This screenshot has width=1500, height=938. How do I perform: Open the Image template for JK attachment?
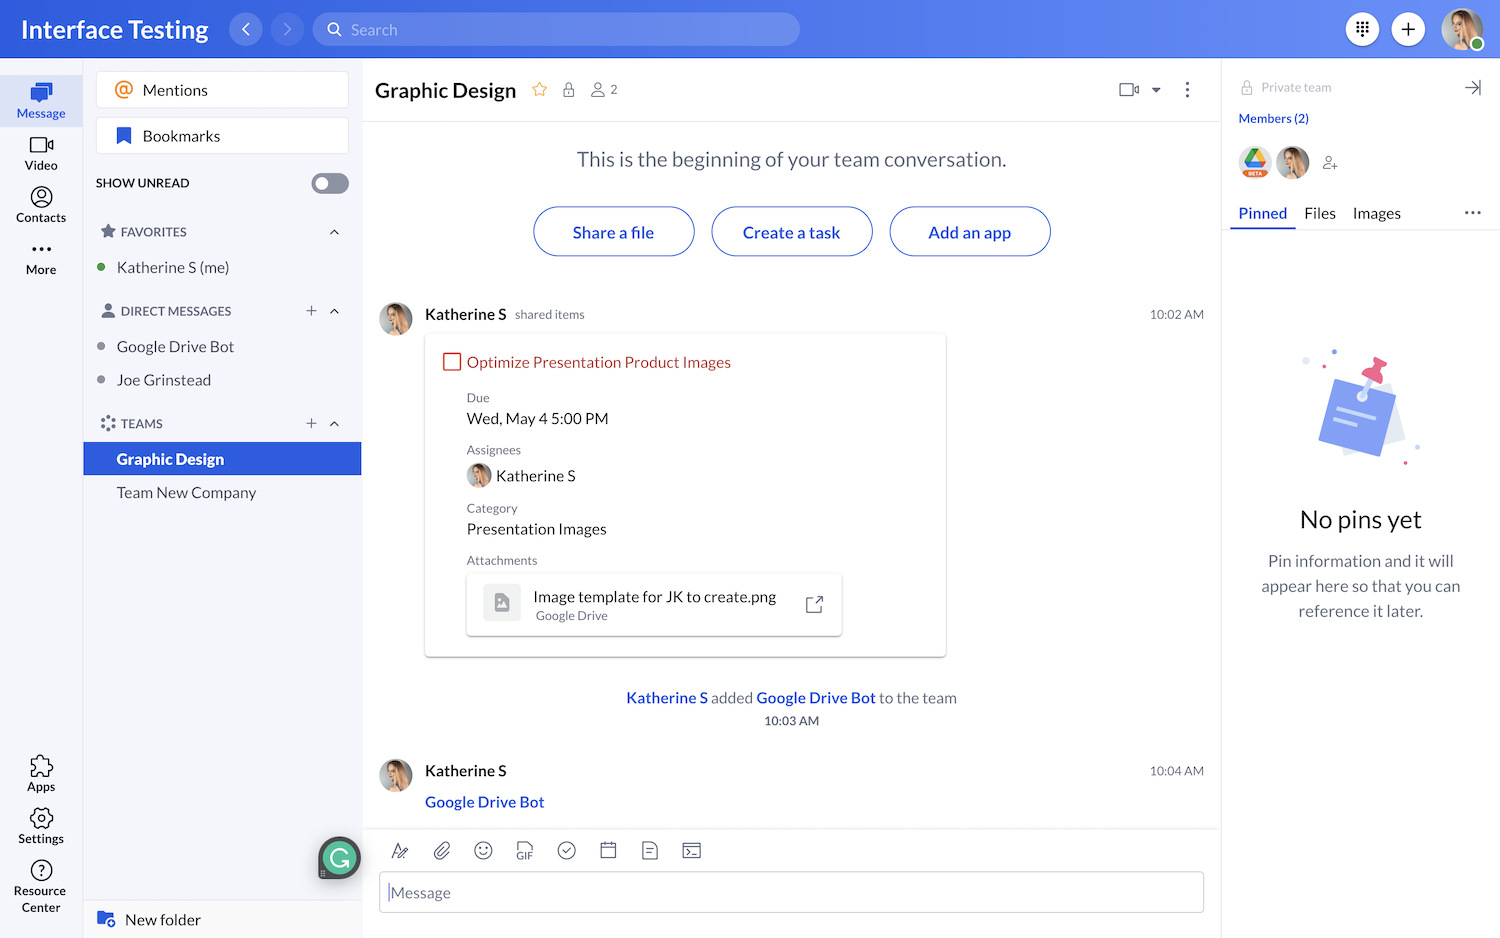pyautogui.click(x=654, y=604)
